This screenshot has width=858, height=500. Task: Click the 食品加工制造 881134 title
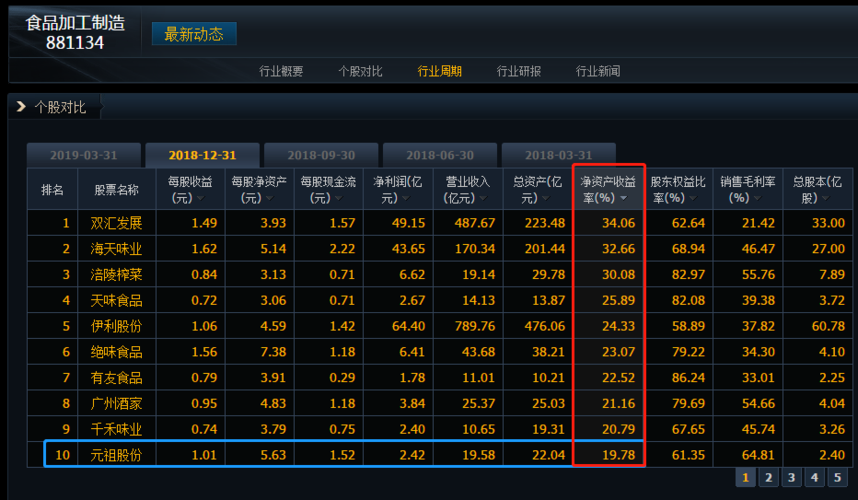75,32
